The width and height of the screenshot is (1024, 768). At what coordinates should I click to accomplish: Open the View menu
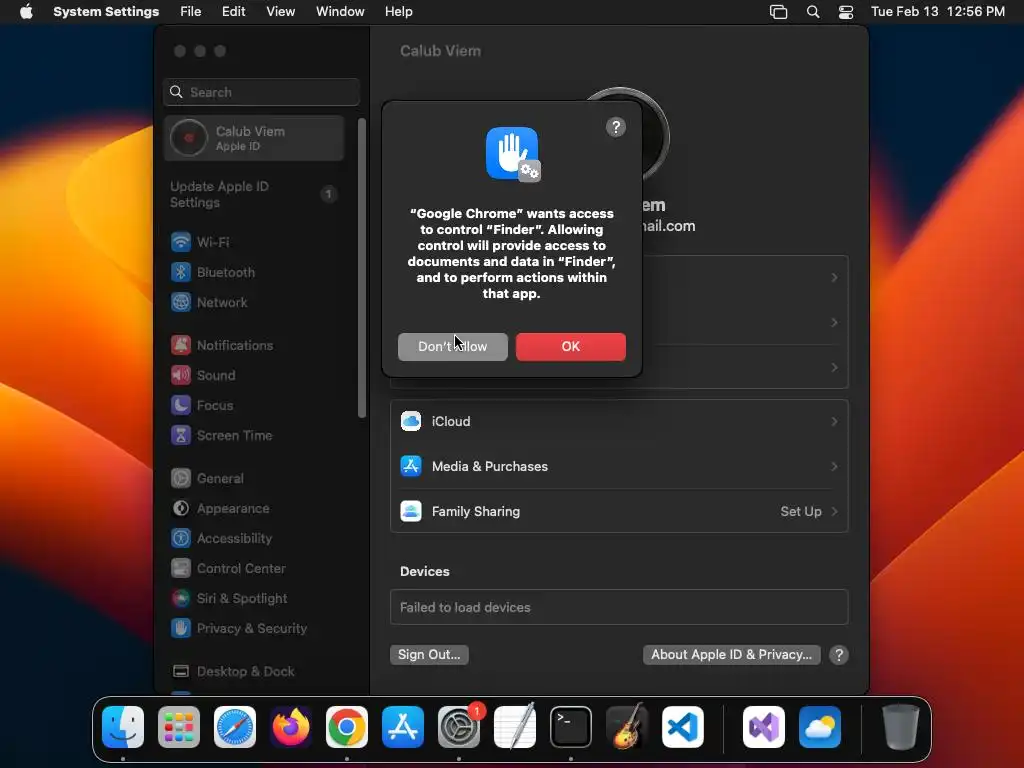[281, 12]
